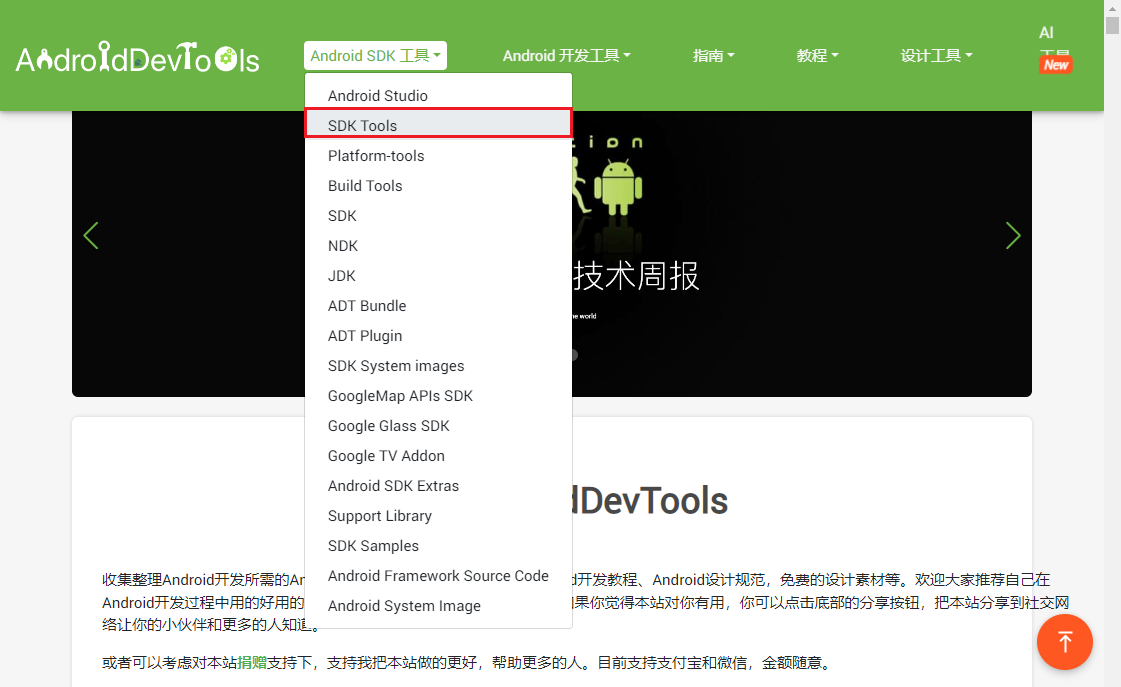Go to next carousel slide arrow
The width and height of the screenshot is (1121, 687).
[1013, 236]
